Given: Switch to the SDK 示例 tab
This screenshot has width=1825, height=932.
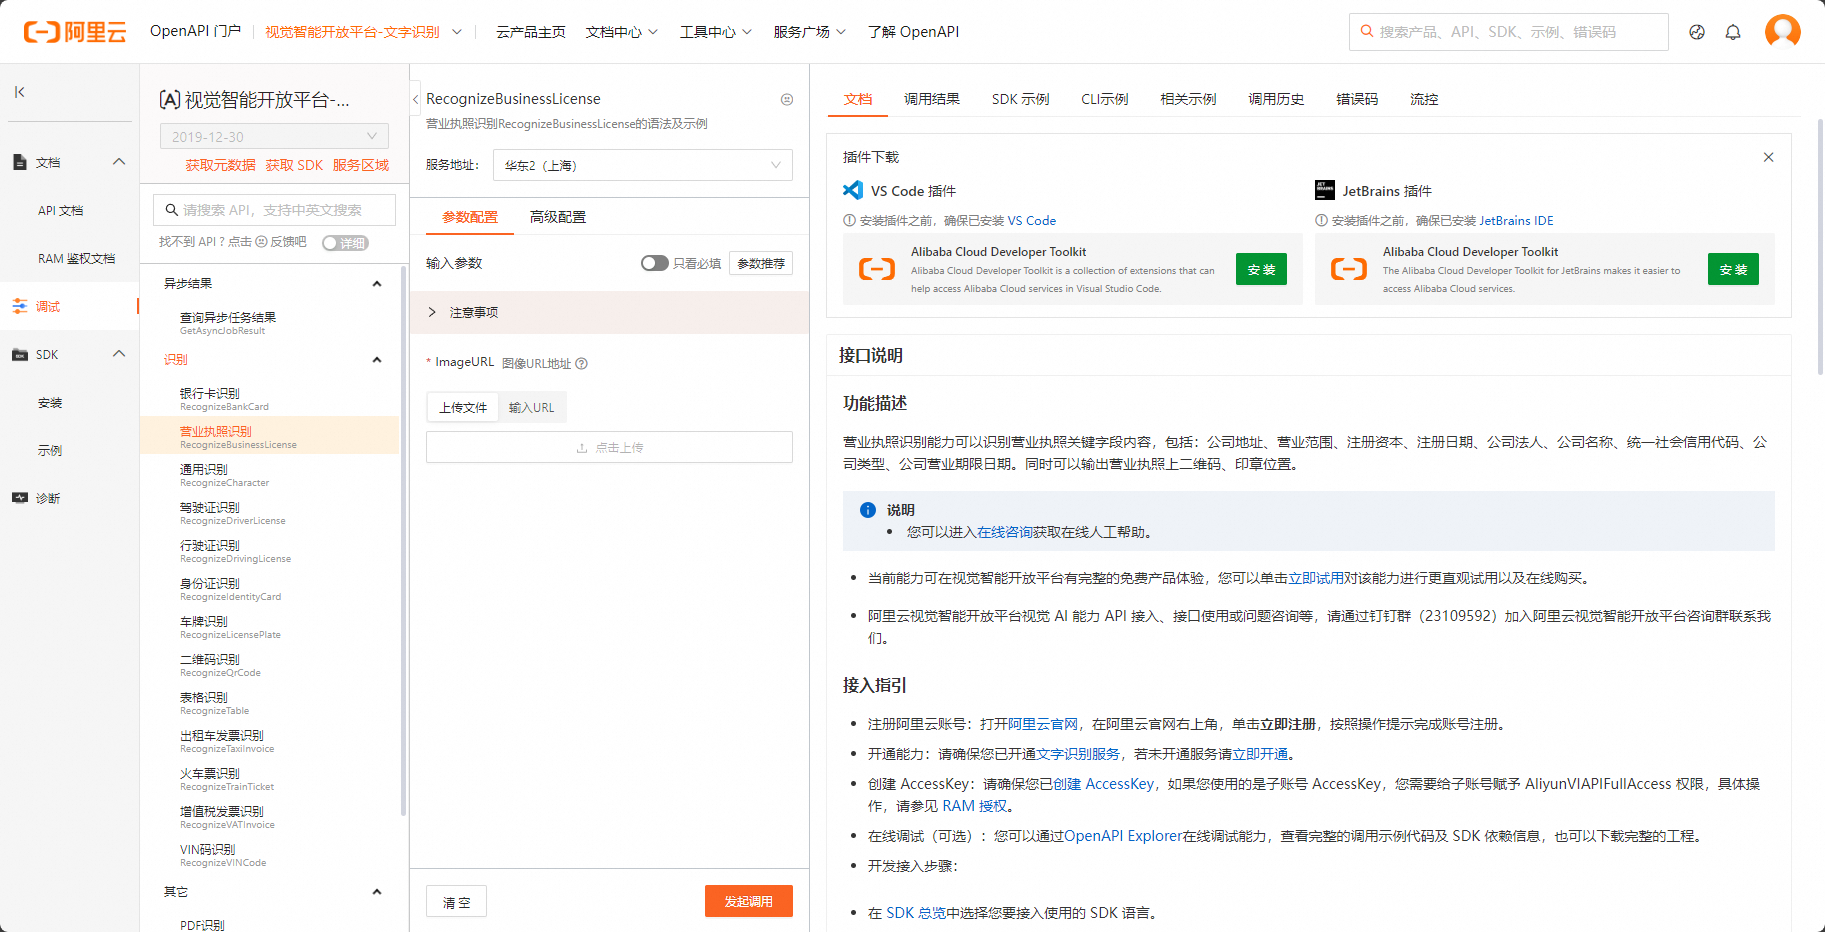Looking at the screenshot, I should pos(1021,99).
